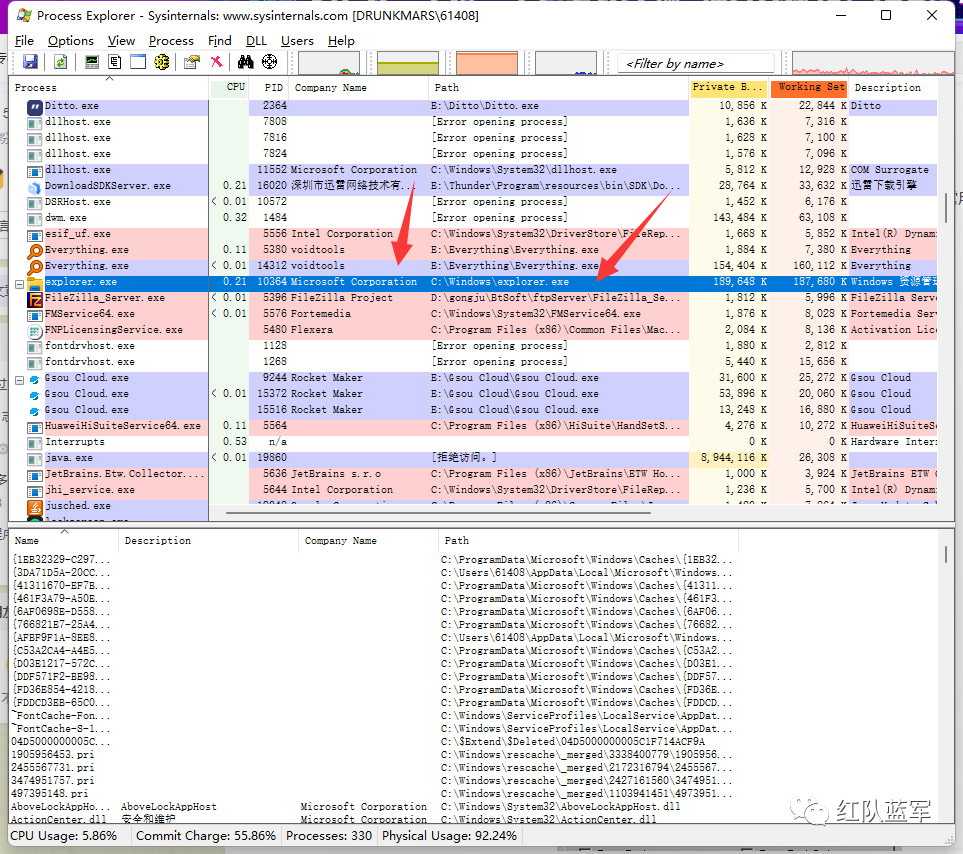Screen dimensions: 963x854
Task: Click the dwm.exe process icon
Action: click(x=34, y=219)
